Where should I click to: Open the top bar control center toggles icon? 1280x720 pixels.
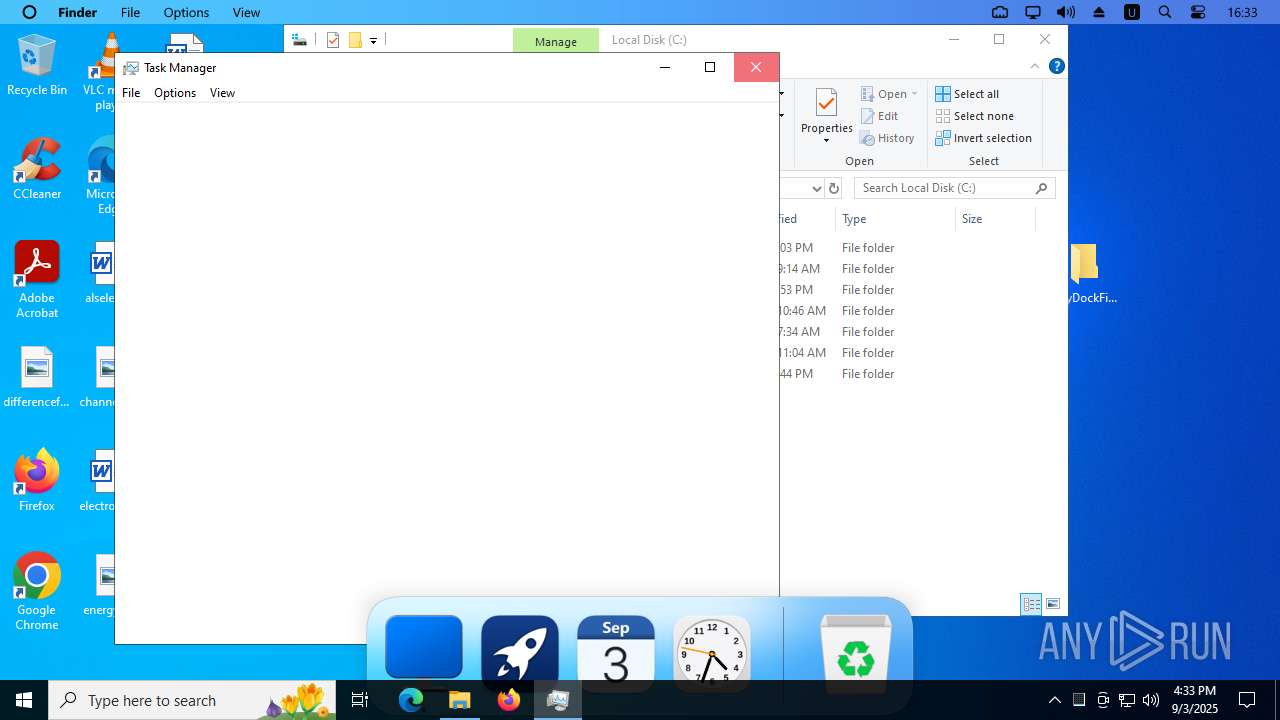(x=1198, y=13)
